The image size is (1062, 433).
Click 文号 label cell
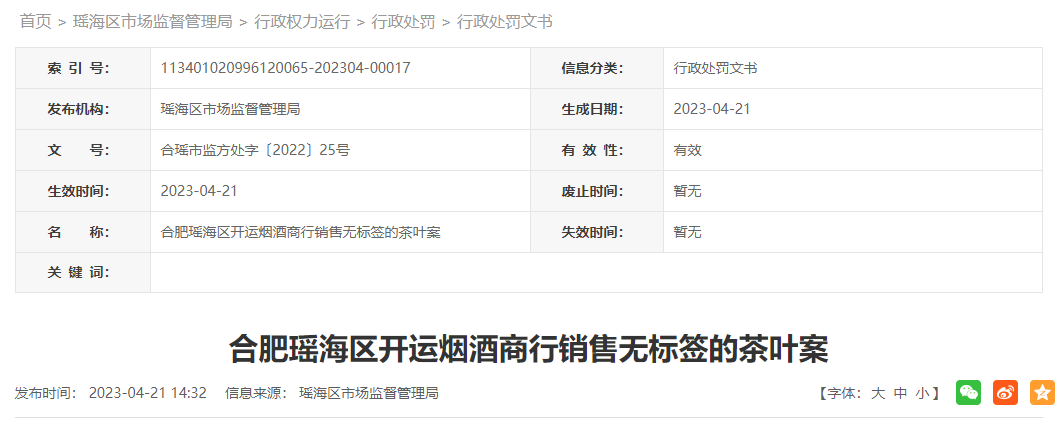coord(83,150)
